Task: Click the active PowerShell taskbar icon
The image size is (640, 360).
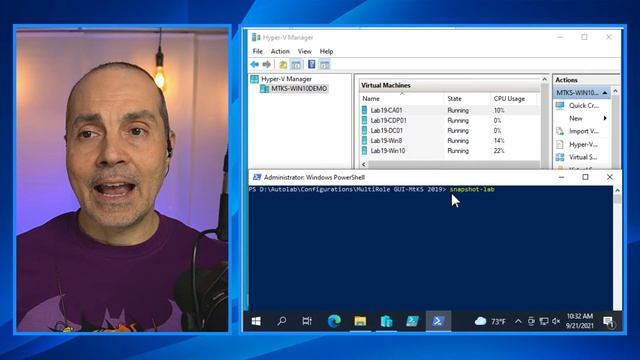Action: [438, 321]
